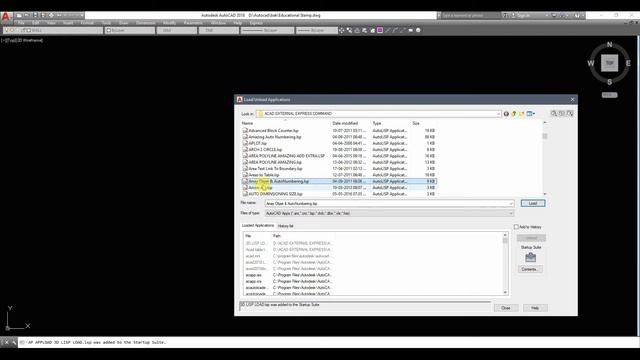The width and height of the screenshot is (640, 360).
Task: Open the viewport controls Top 2D Wireframe label
Action: point(22,40)
